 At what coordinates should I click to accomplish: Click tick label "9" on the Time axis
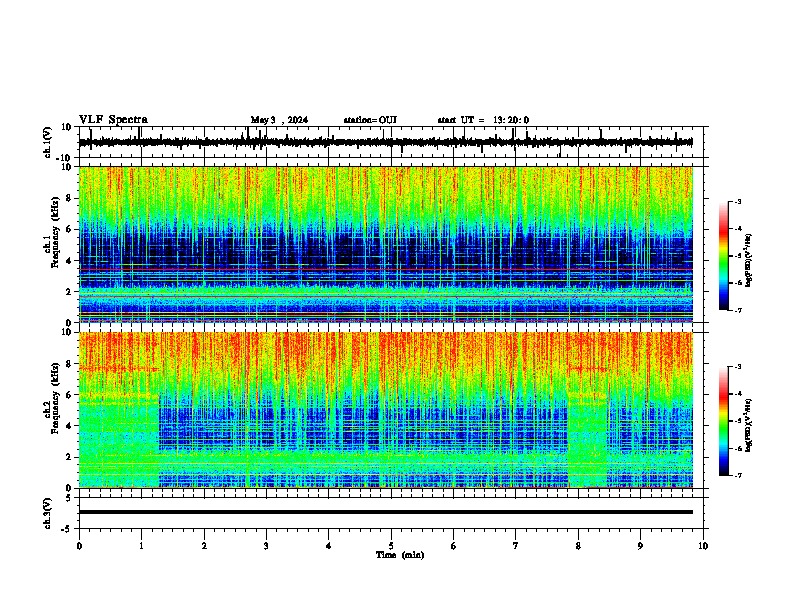pos(640,546)
